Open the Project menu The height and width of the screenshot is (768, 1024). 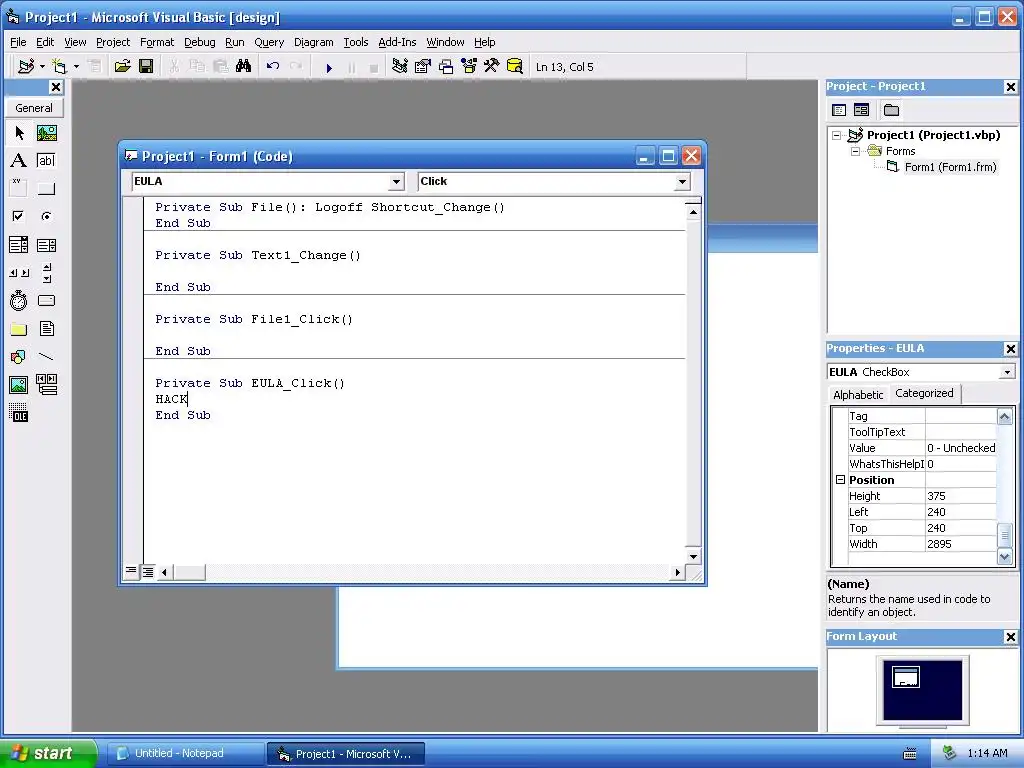pos(113,42)
